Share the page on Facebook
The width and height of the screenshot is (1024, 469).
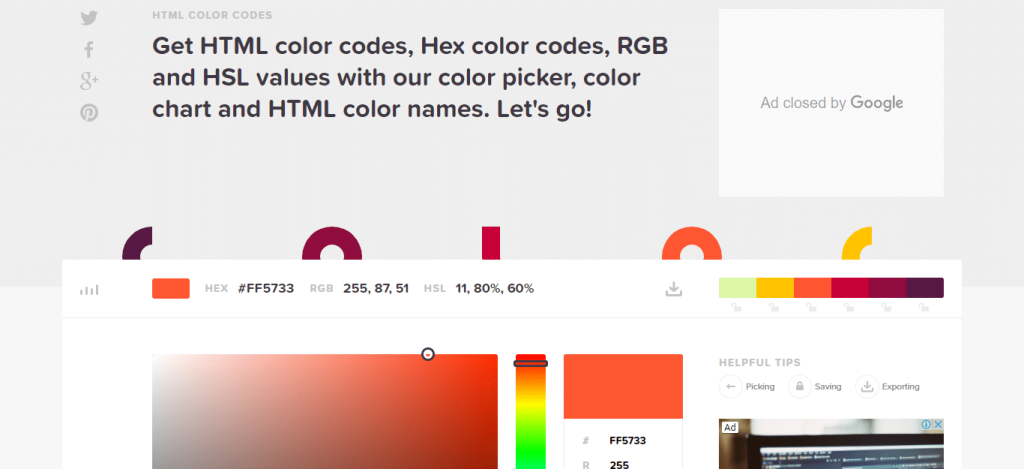pos(89,50)
